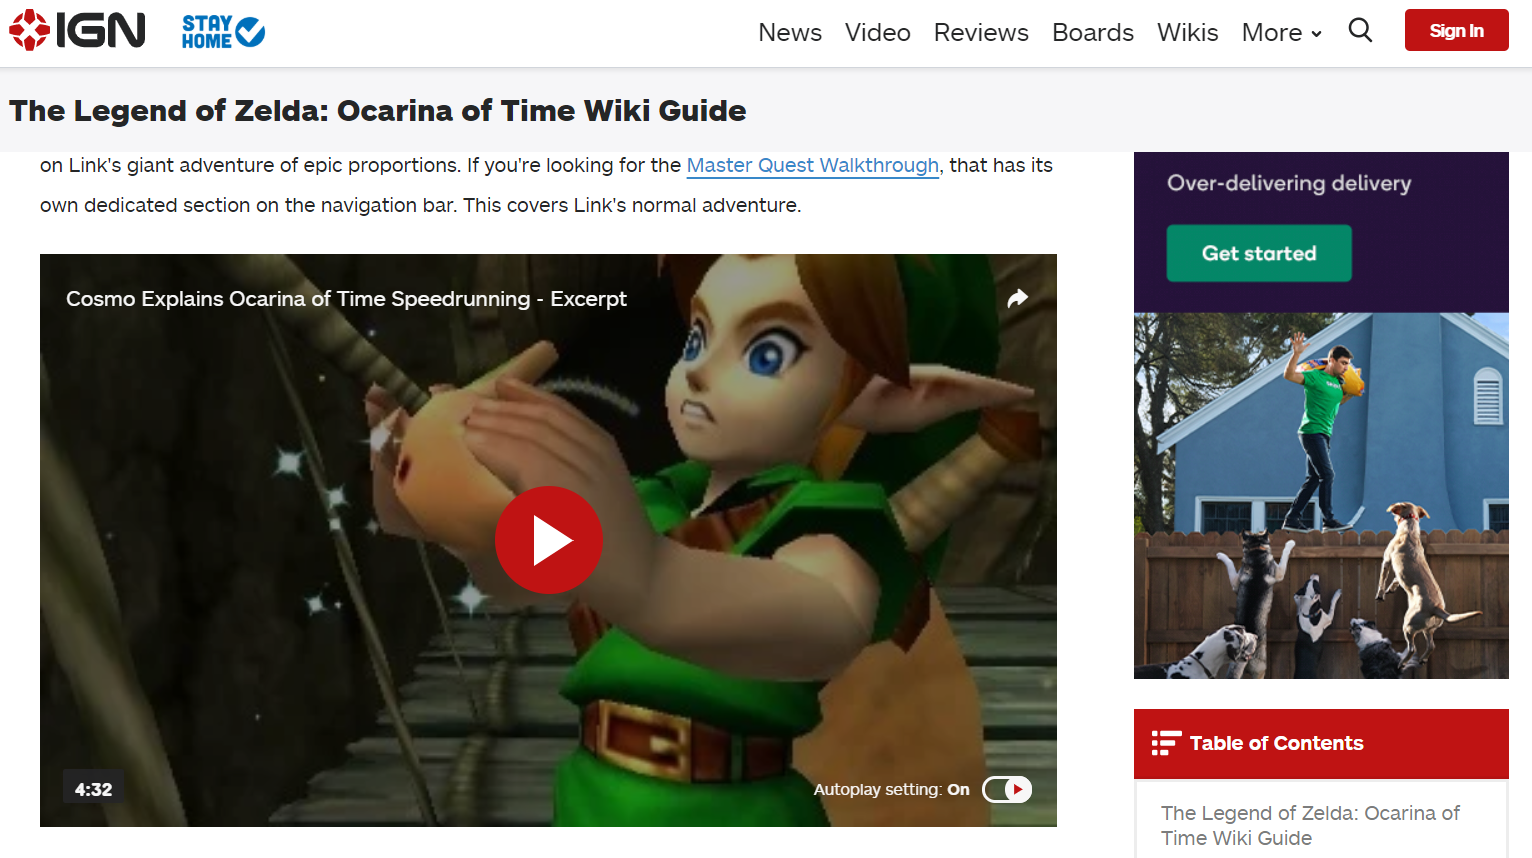Open the search magnifier icon
The image size is (1532, 858).
[x=1360, y=30]
